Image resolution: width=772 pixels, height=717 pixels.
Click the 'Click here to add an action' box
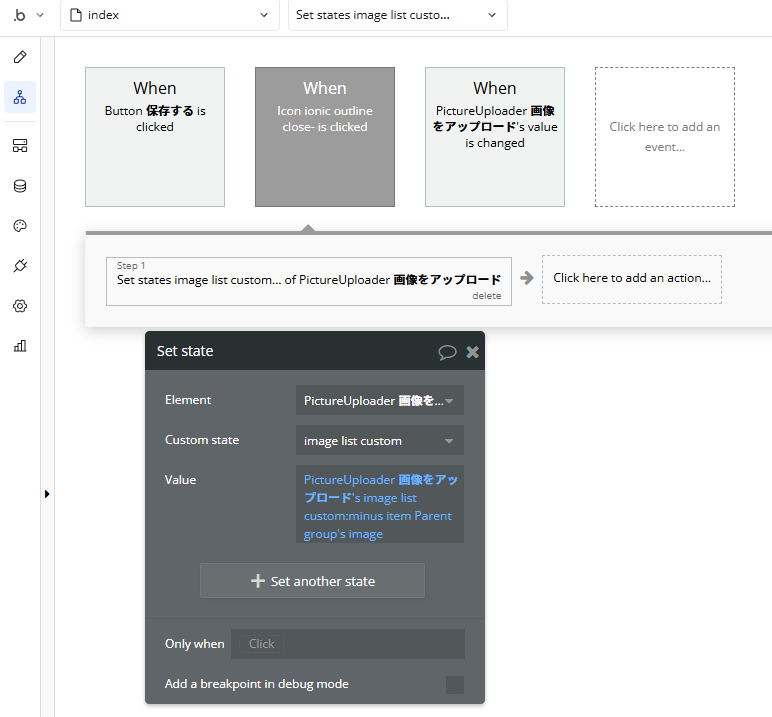coord(631,279)
